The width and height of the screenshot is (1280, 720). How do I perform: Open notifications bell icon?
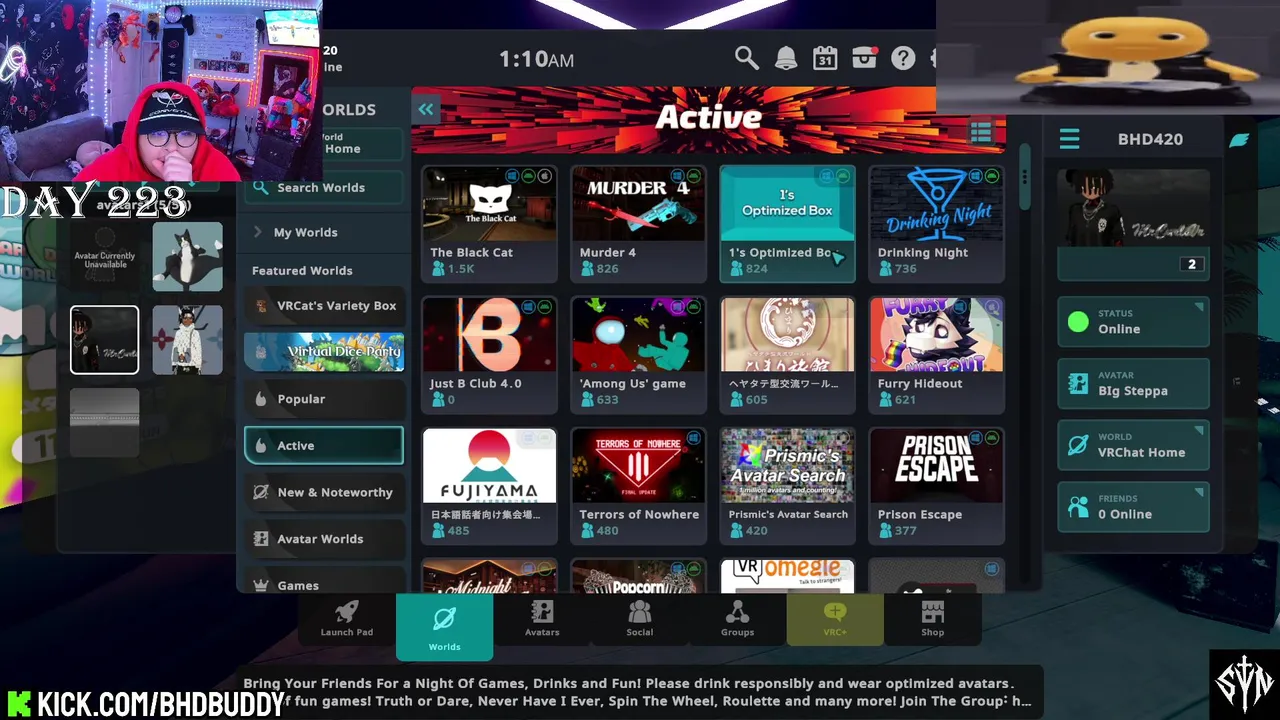tap(786, 58)
